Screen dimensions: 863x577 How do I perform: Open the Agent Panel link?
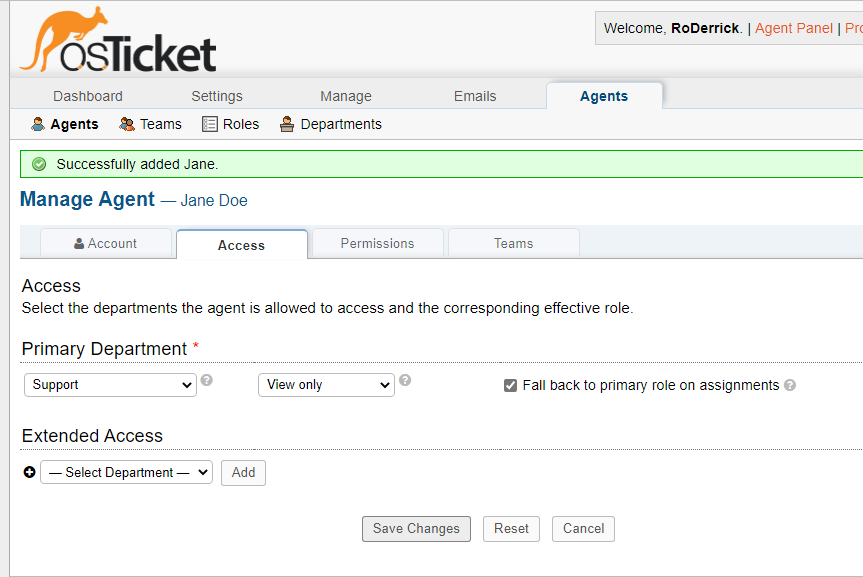click(793, 28)
